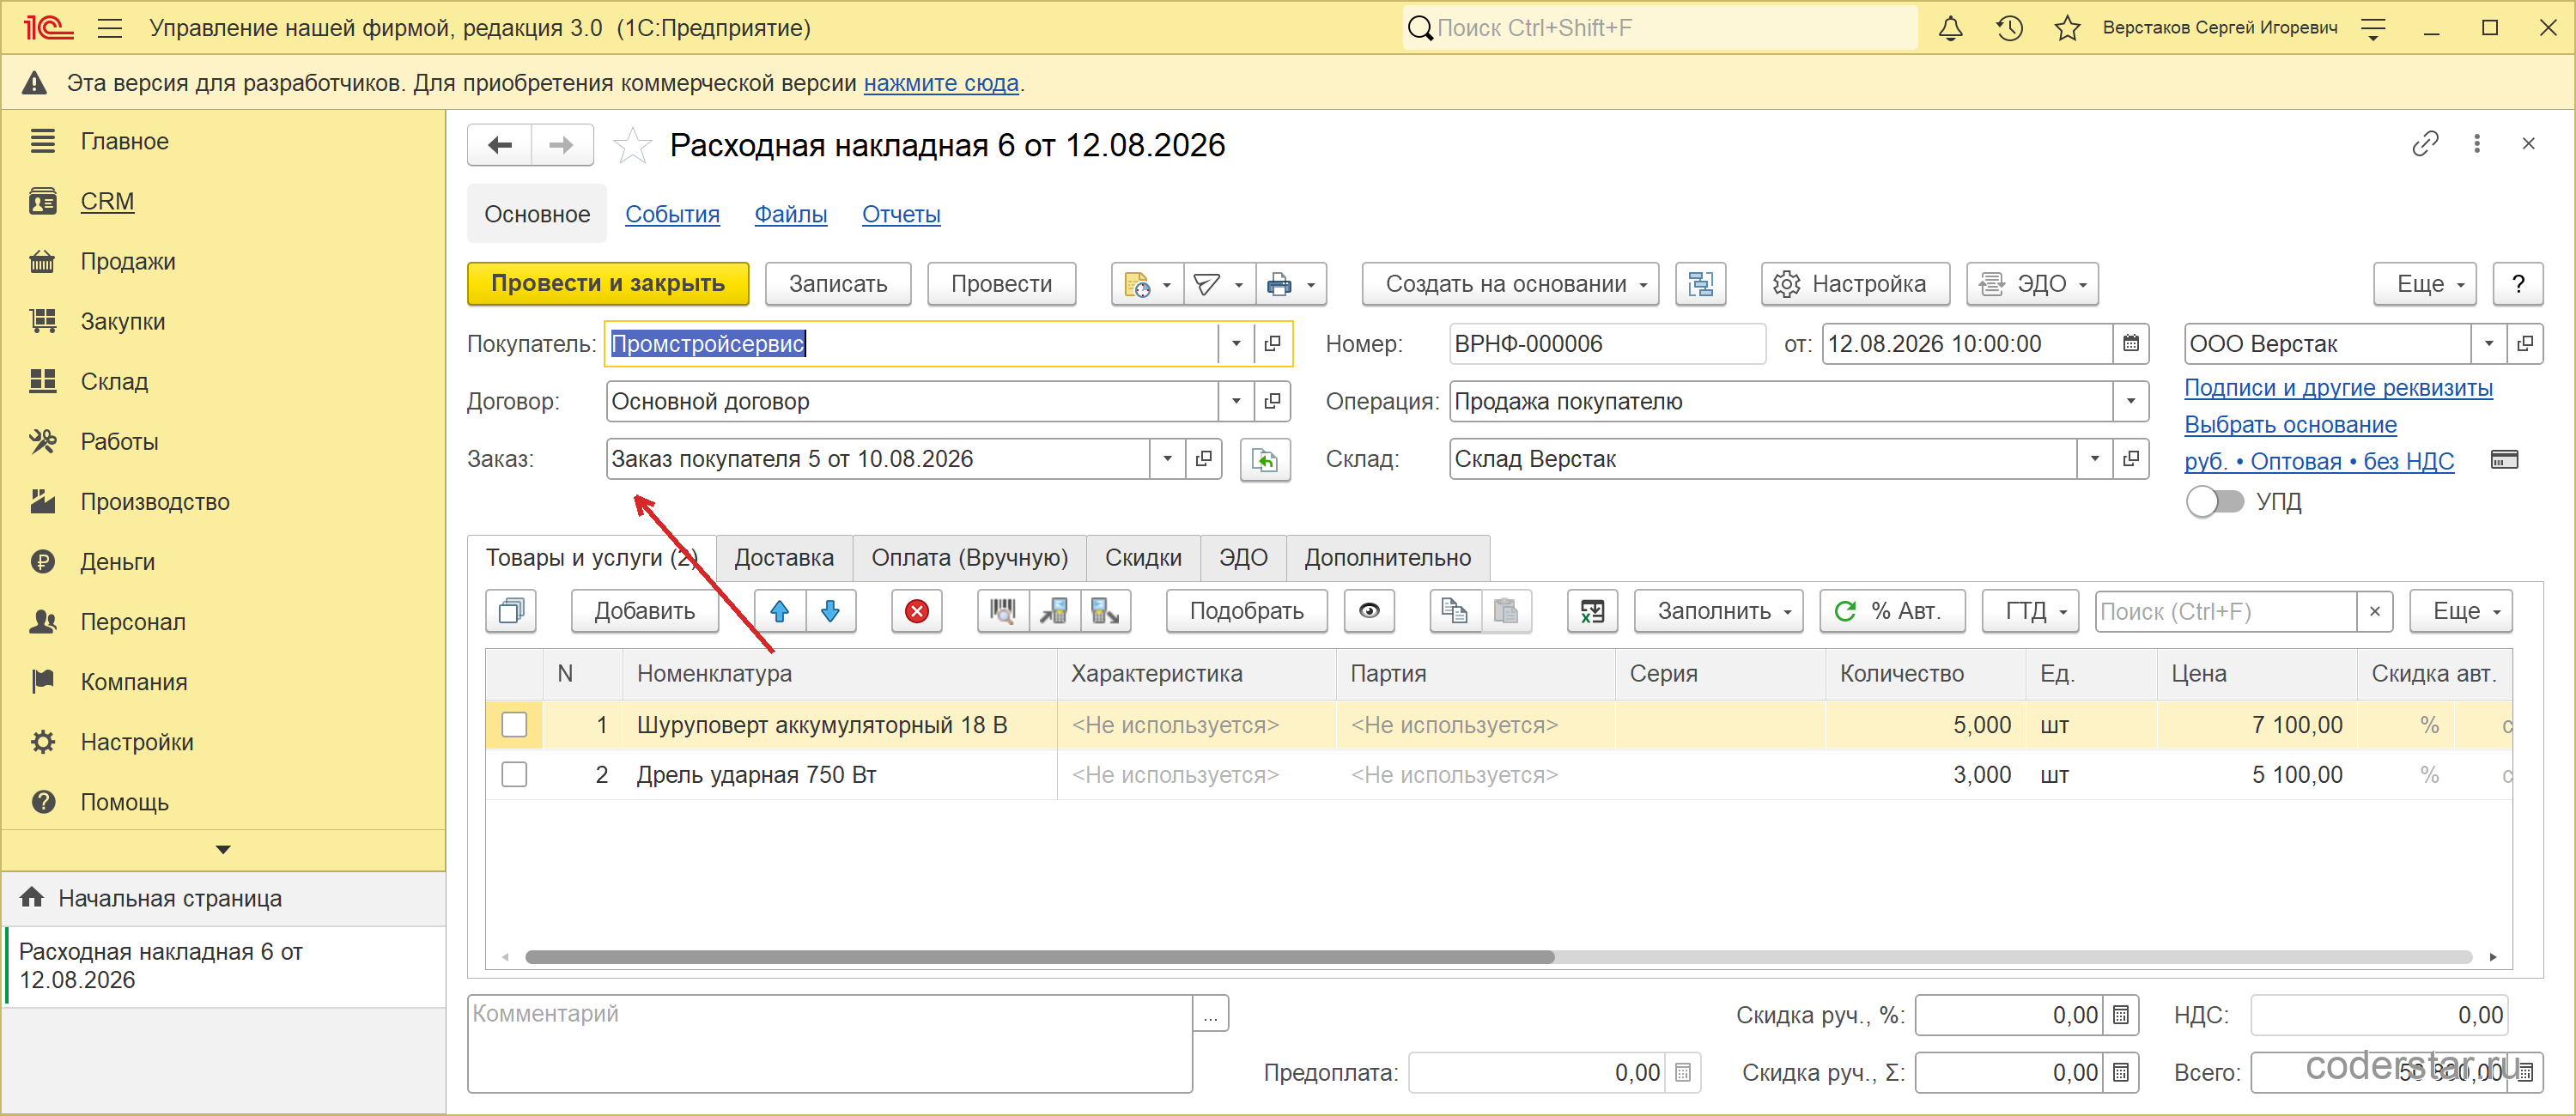Expand the ООО Верстак organization dropdown

pos(2488,344)
